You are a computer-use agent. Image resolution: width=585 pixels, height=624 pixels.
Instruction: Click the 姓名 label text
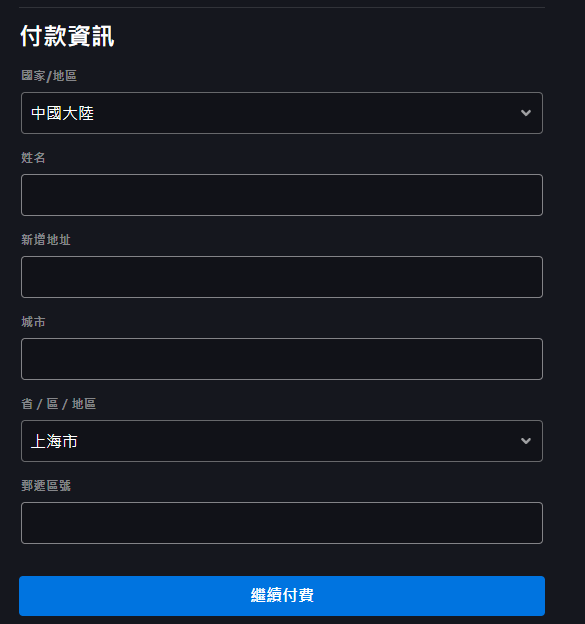33,158
